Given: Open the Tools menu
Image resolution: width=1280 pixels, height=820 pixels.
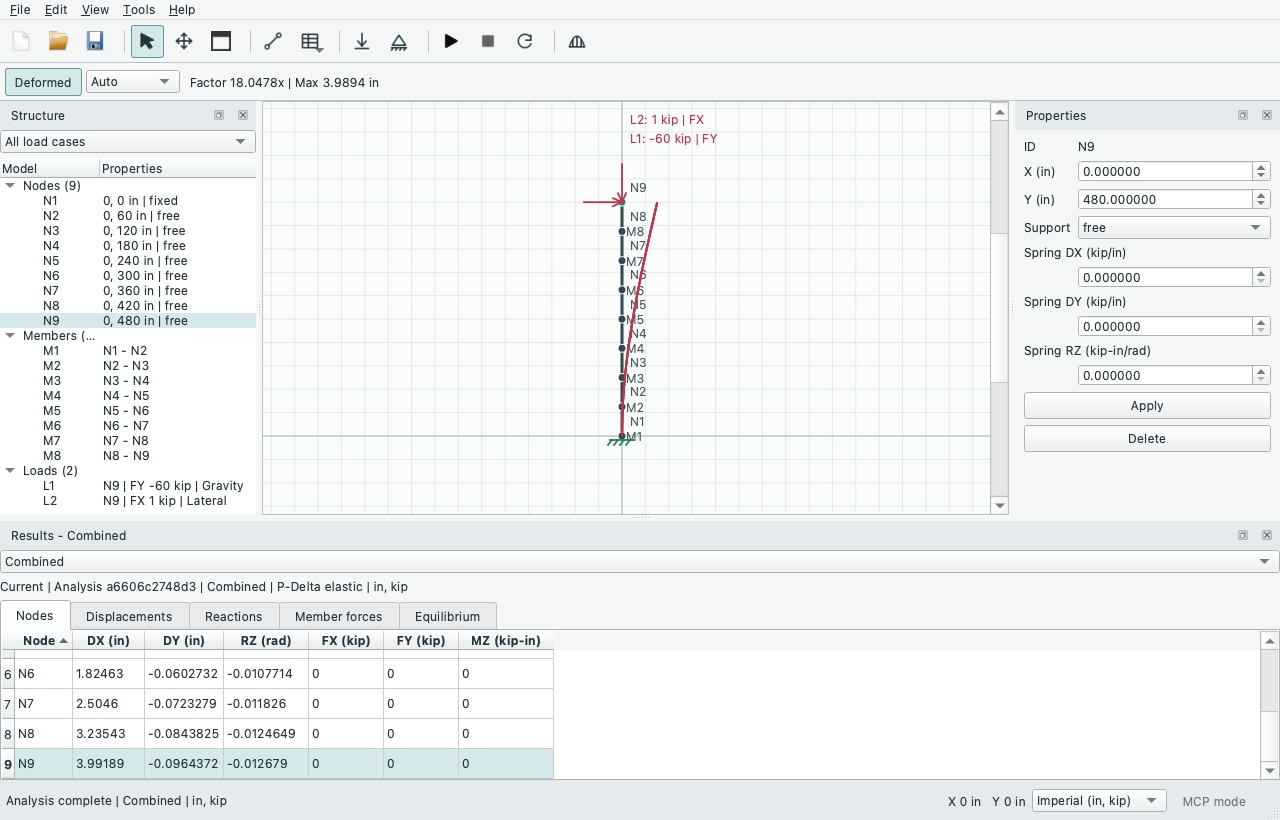Looking at the screenshot, I should [139, 9].
